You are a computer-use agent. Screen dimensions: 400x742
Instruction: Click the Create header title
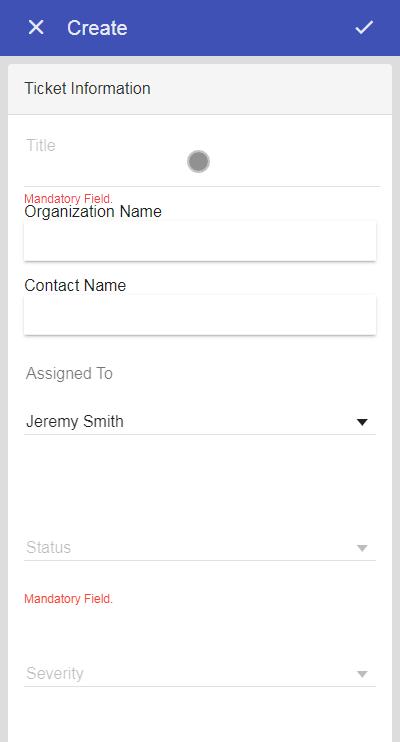97,28
